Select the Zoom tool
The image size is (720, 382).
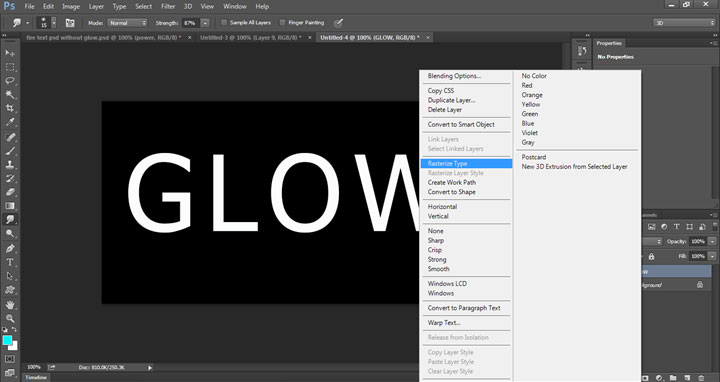click(x=10, y=318)
